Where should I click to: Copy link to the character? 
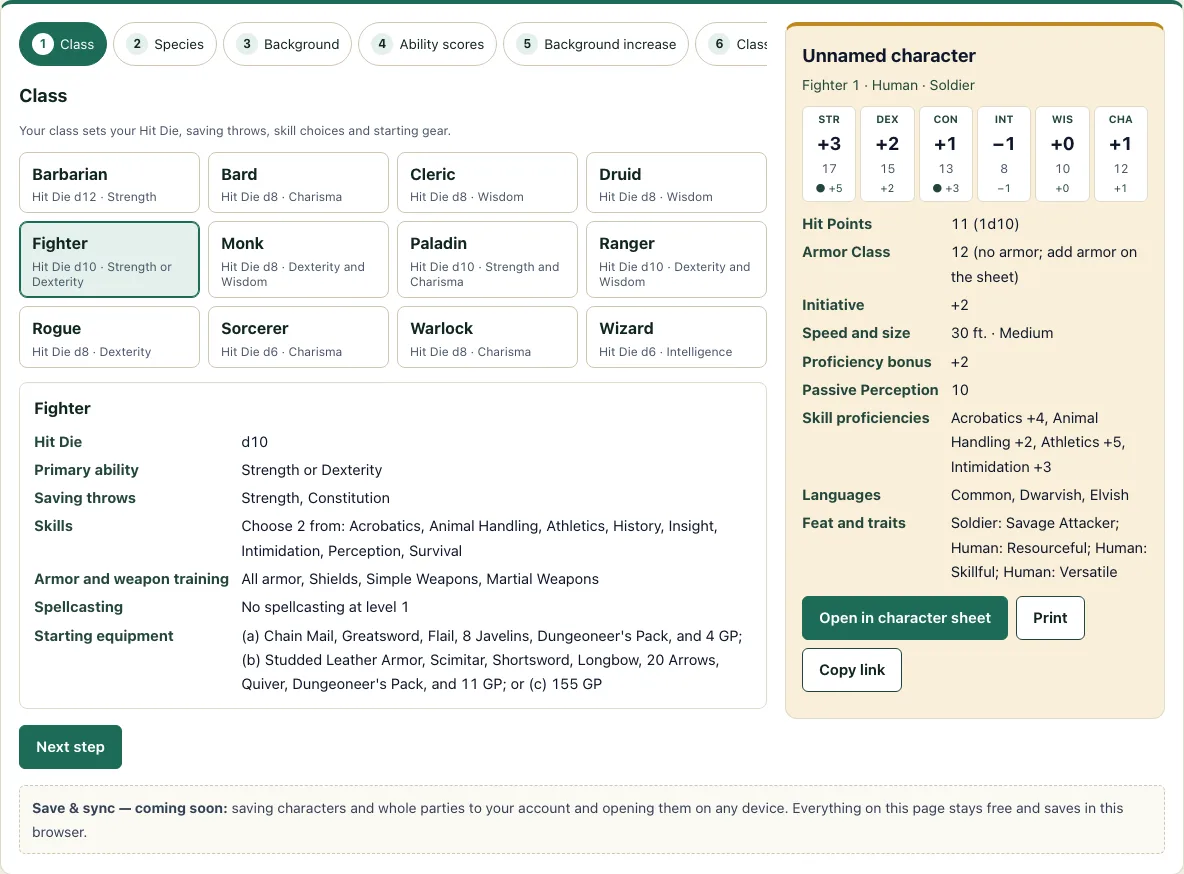pos(852,670)
